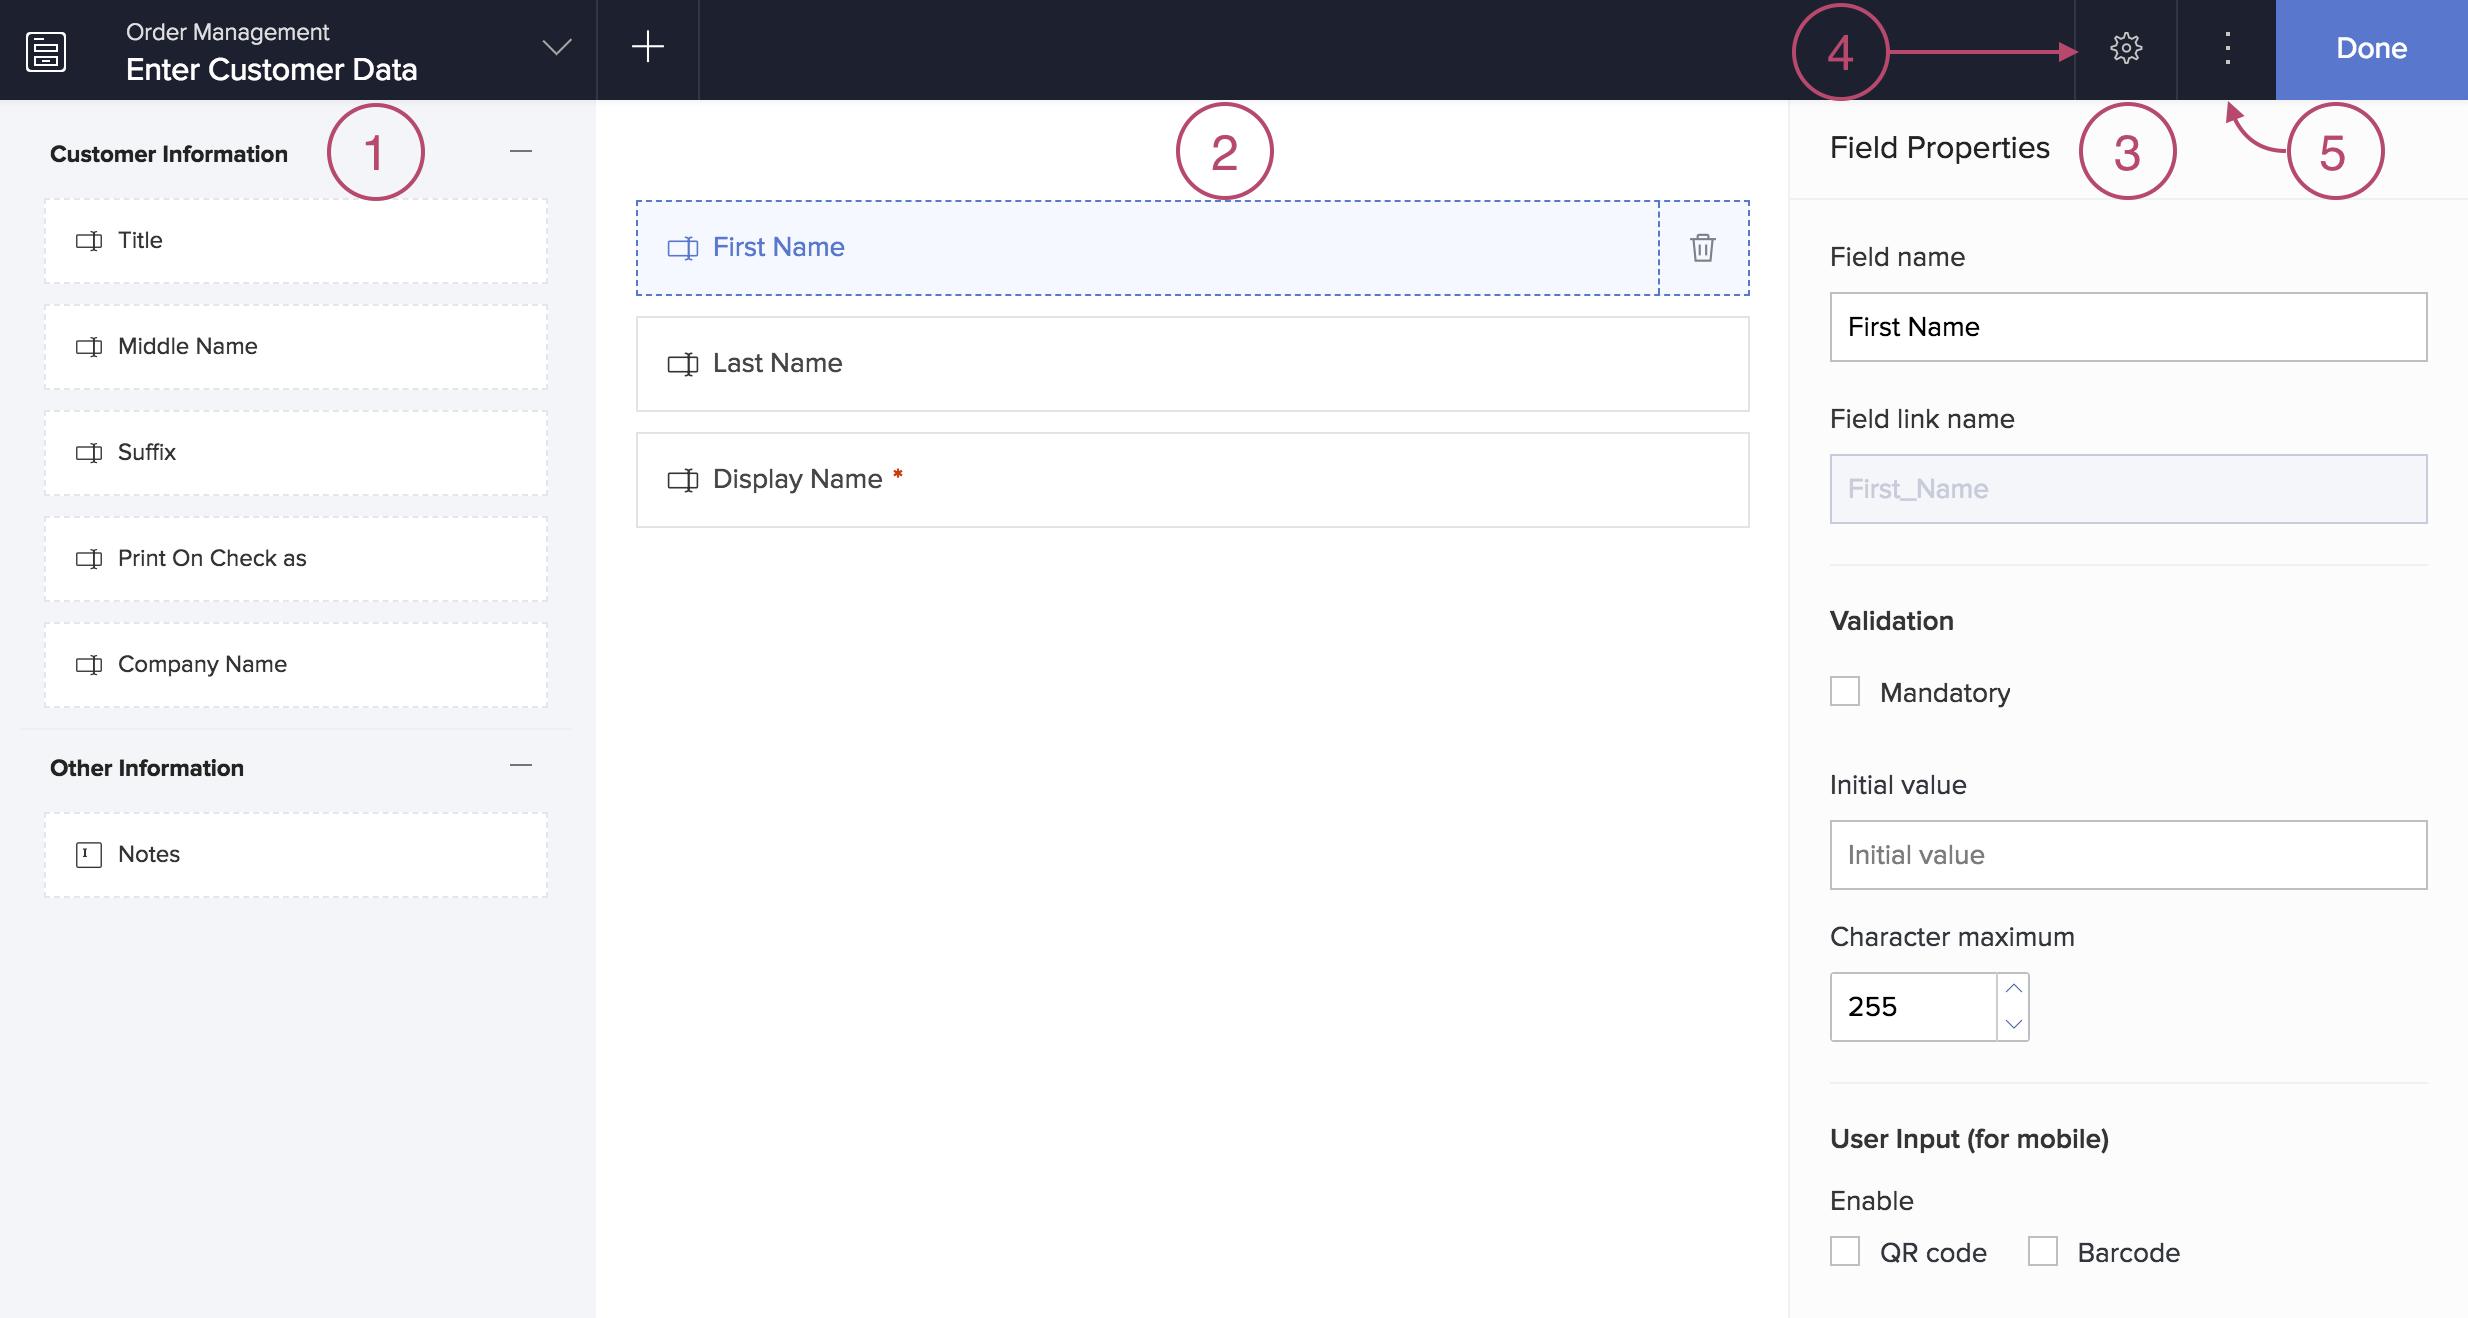Click the form builder icon in top-left
This screenshot has width=2468, height=1318.
(46, 51)
